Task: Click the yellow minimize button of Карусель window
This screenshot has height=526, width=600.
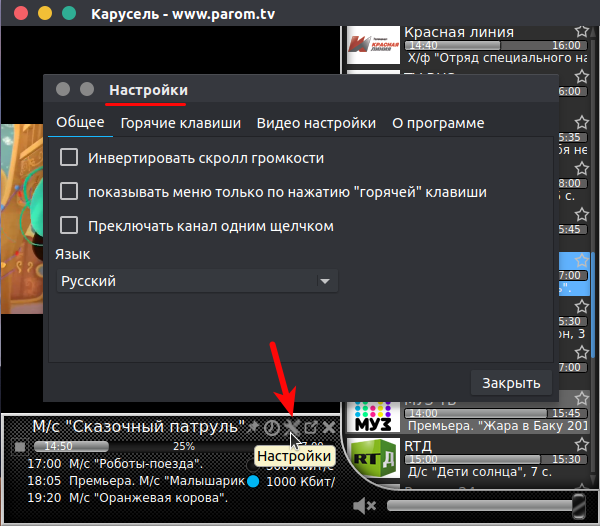Action: (x=45, y=13)
